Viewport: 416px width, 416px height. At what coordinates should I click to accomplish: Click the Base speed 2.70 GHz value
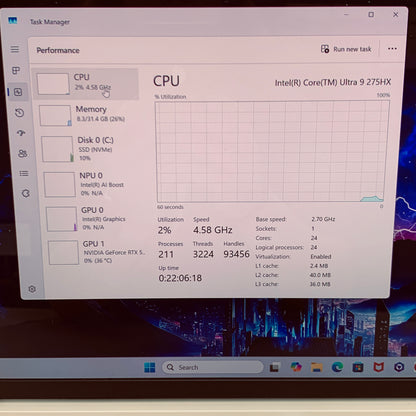(x=323, y=219)
